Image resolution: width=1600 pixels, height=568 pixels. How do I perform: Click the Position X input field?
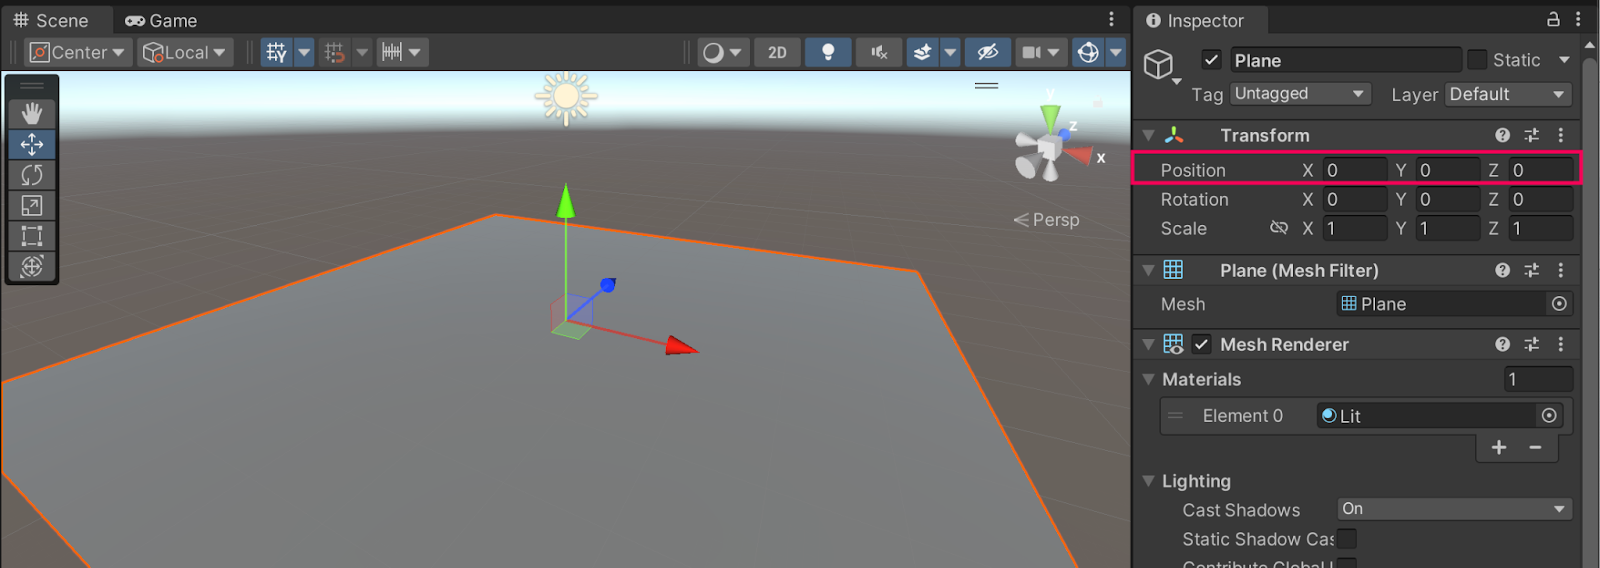click(x=1354, y=170)
